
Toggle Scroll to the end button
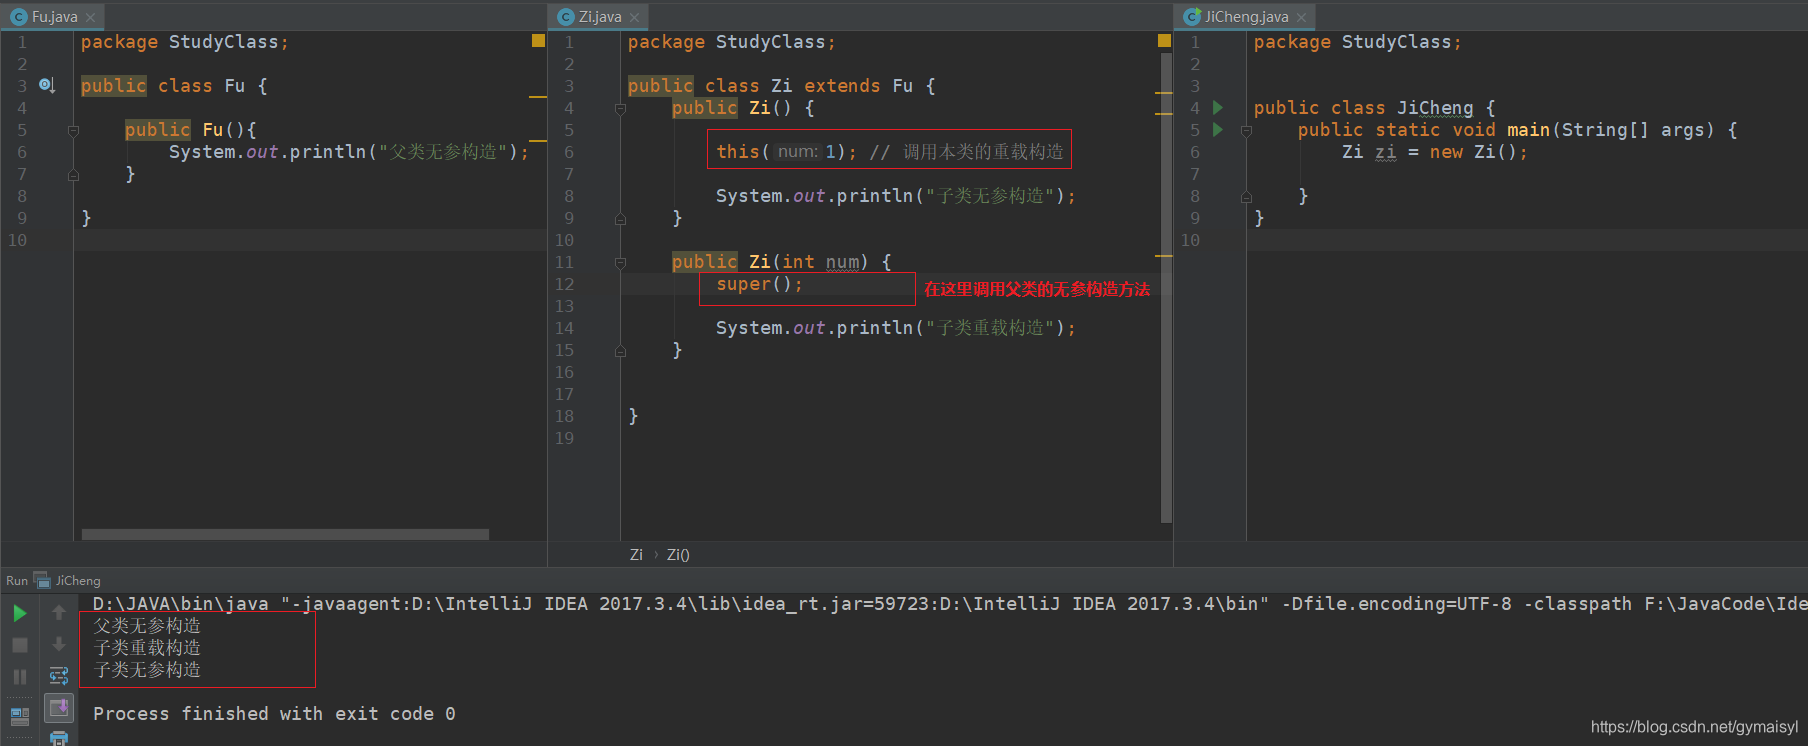tap(59, 708)
